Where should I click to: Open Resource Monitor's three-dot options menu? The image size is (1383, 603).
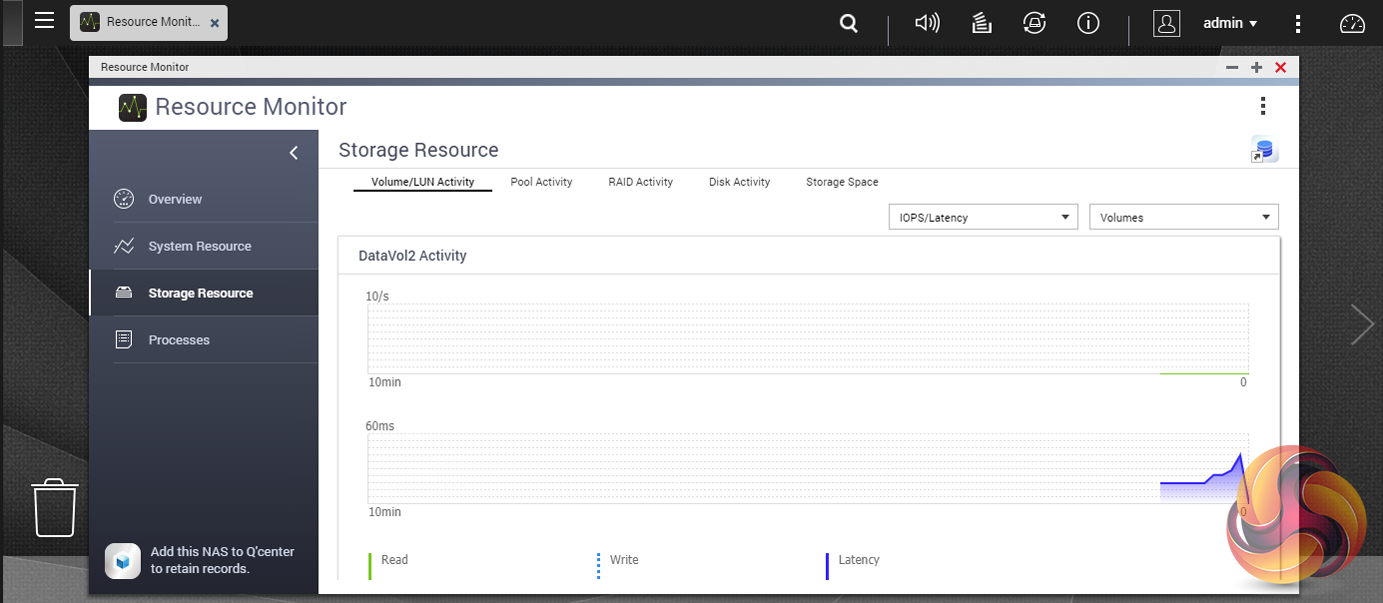click(x=1263, y=106)
